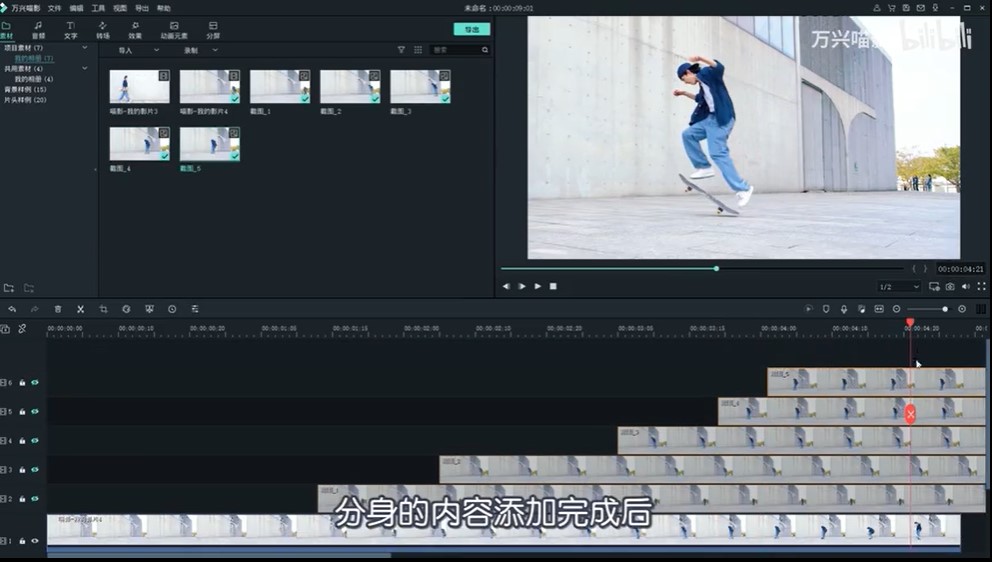
Task: Delete selected clip with trash icon
Action: [x=58, y=309]
